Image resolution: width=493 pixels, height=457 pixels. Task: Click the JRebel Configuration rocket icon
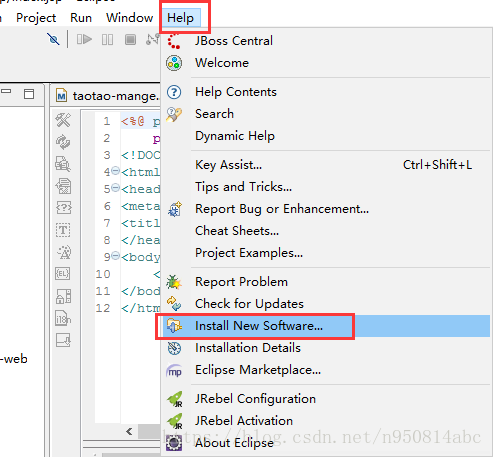coord(175,399)
